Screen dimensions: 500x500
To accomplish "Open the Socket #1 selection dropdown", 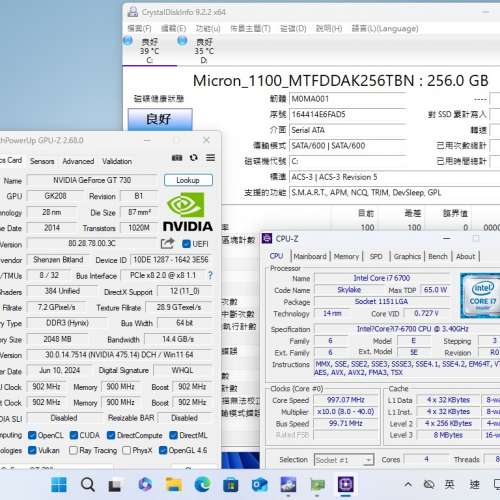I will 344,460.
